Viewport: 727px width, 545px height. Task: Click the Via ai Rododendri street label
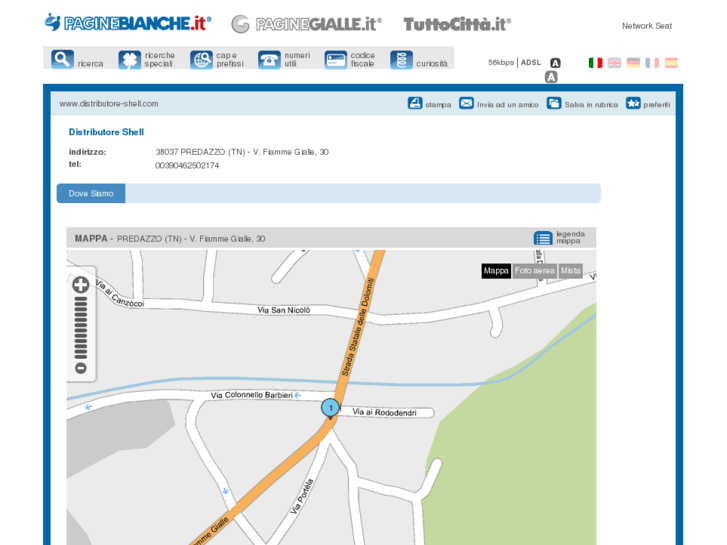click(x=384, y=412)
